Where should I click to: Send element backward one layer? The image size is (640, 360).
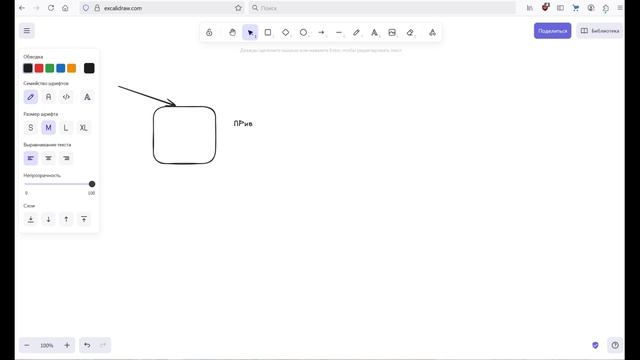[48, 219]
